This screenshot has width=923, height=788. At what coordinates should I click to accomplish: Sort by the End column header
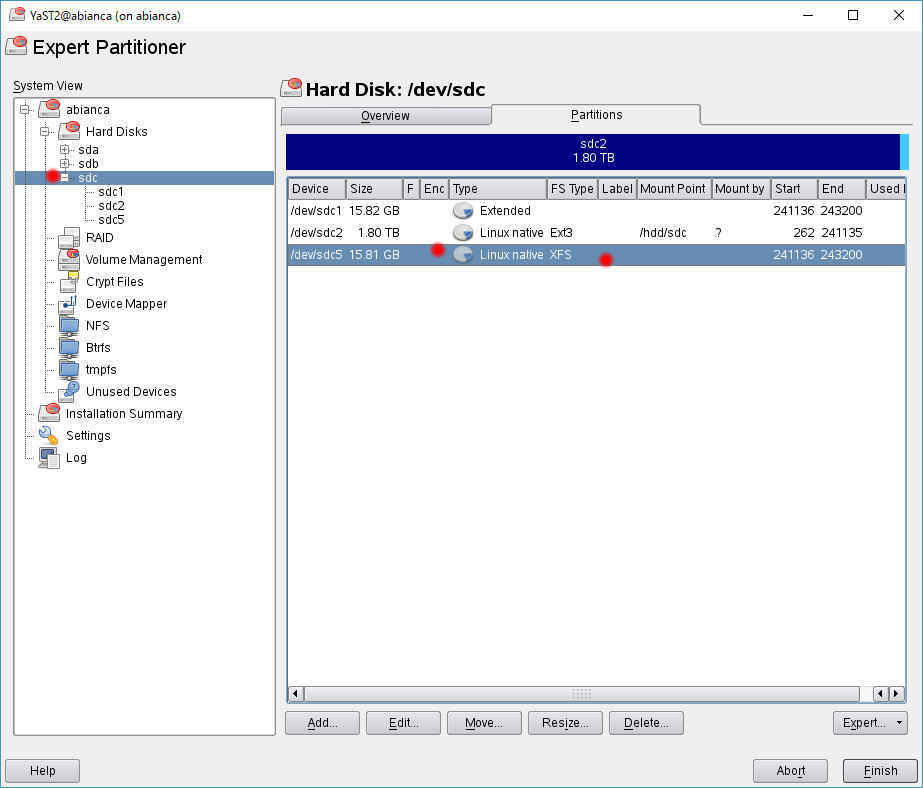[842, 189]
